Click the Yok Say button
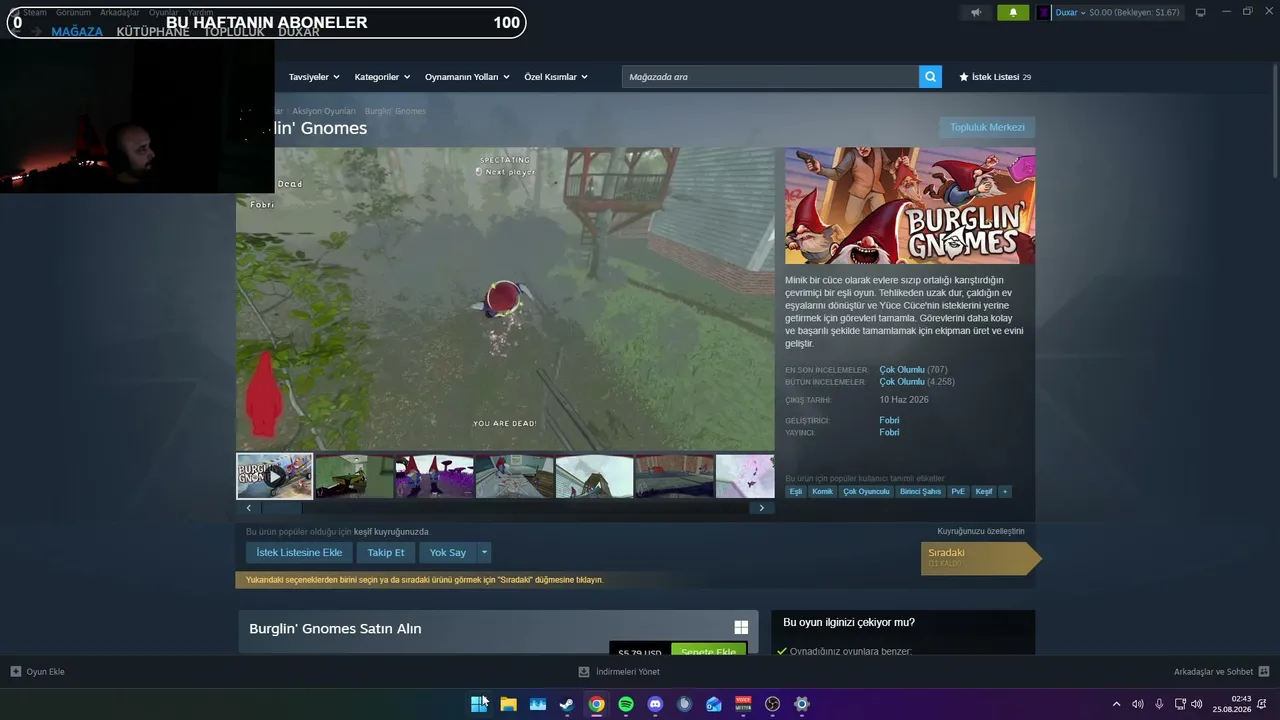1280x720 pixels. 448,552
